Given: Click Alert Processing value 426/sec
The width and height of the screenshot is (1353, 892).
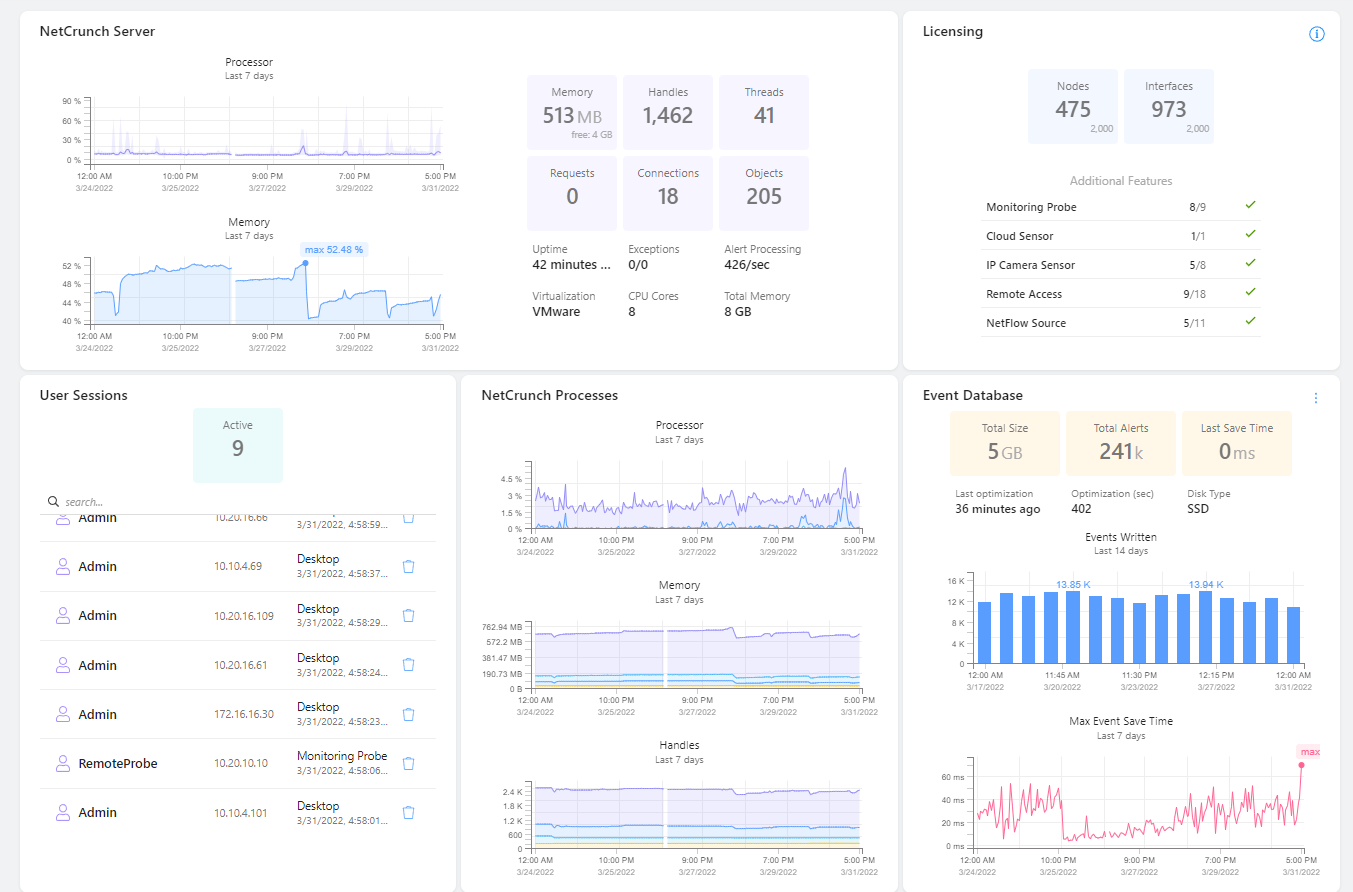Looking at the screenshot, I should point(746,265).
